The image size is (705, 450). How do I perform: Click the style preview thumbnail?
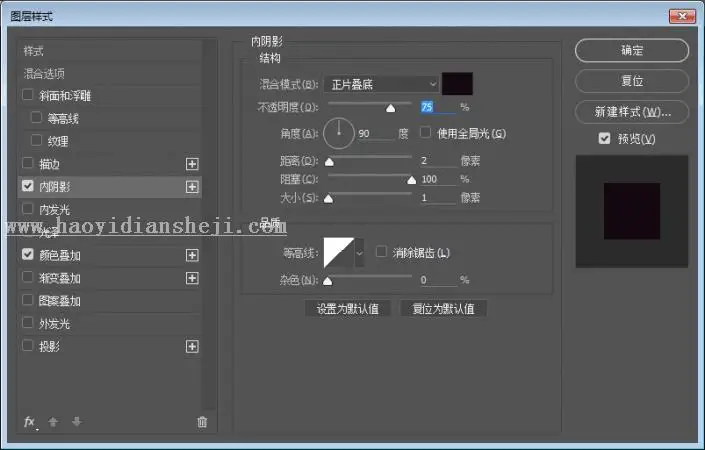[632, 211]
